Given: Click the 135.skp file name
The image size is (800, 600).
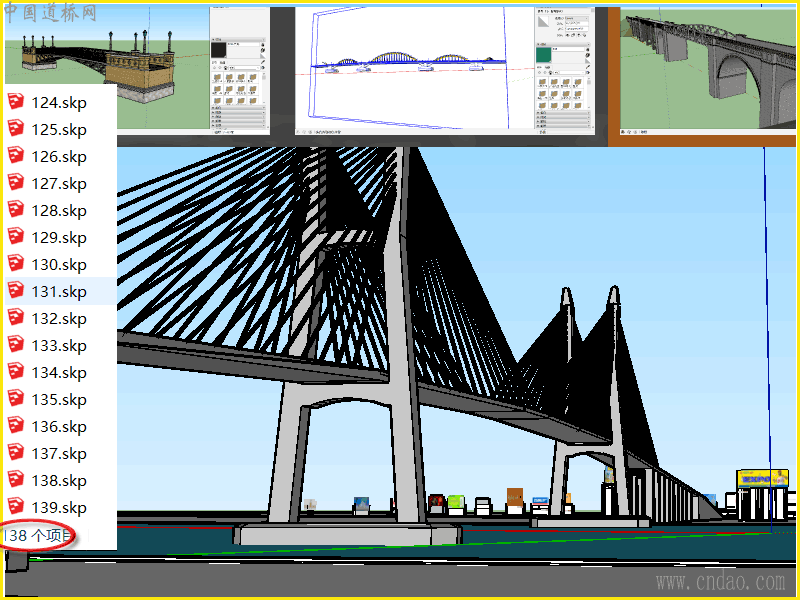Looking at the screenshot, I should point(59,399).
